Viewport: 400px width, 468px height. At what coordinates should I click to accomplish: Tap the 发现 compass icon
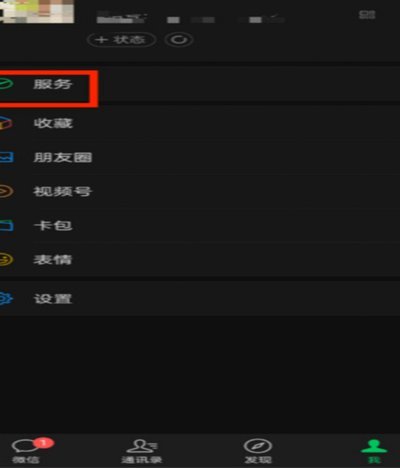click(x=258, y=446)
